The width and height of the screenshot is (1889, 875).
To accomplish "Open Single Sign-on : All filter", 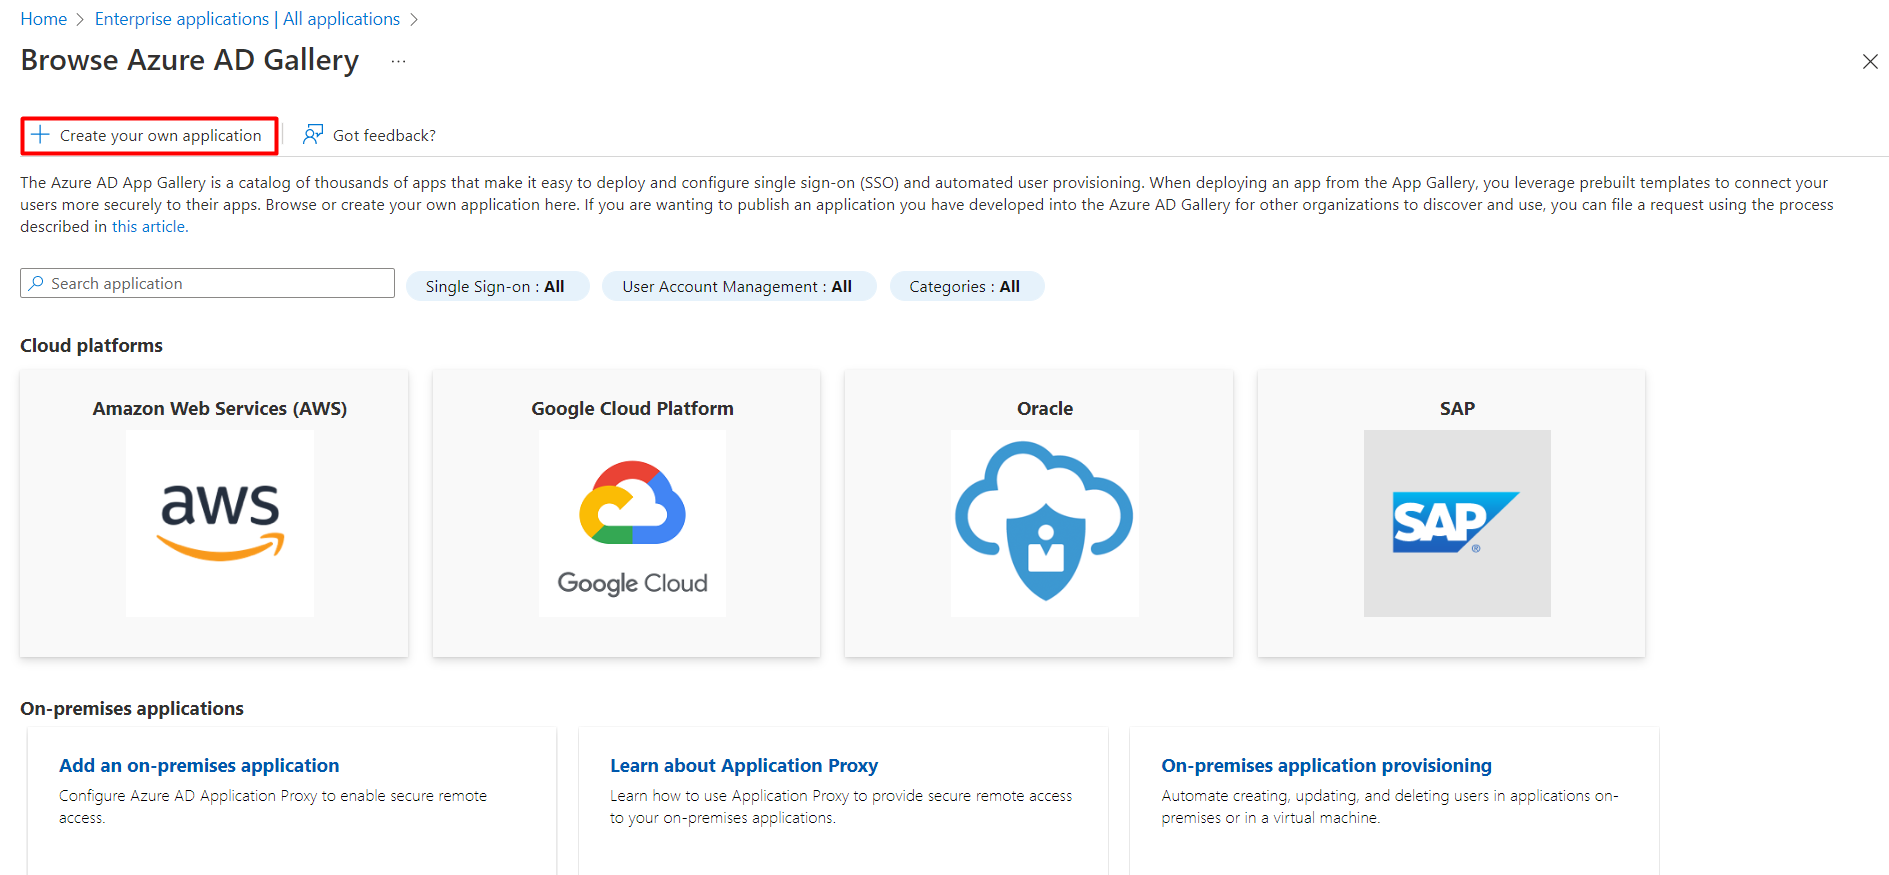I will tap(497, 286).
